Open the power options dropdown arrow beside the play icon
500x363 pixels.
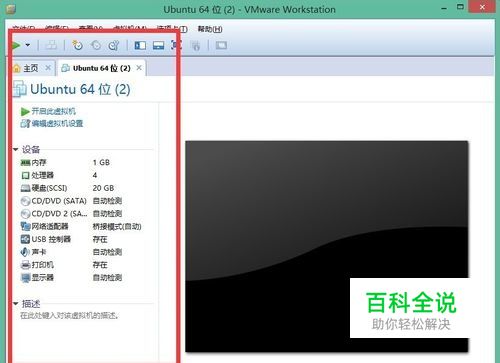pyautogui.click(x=28, y=45)
